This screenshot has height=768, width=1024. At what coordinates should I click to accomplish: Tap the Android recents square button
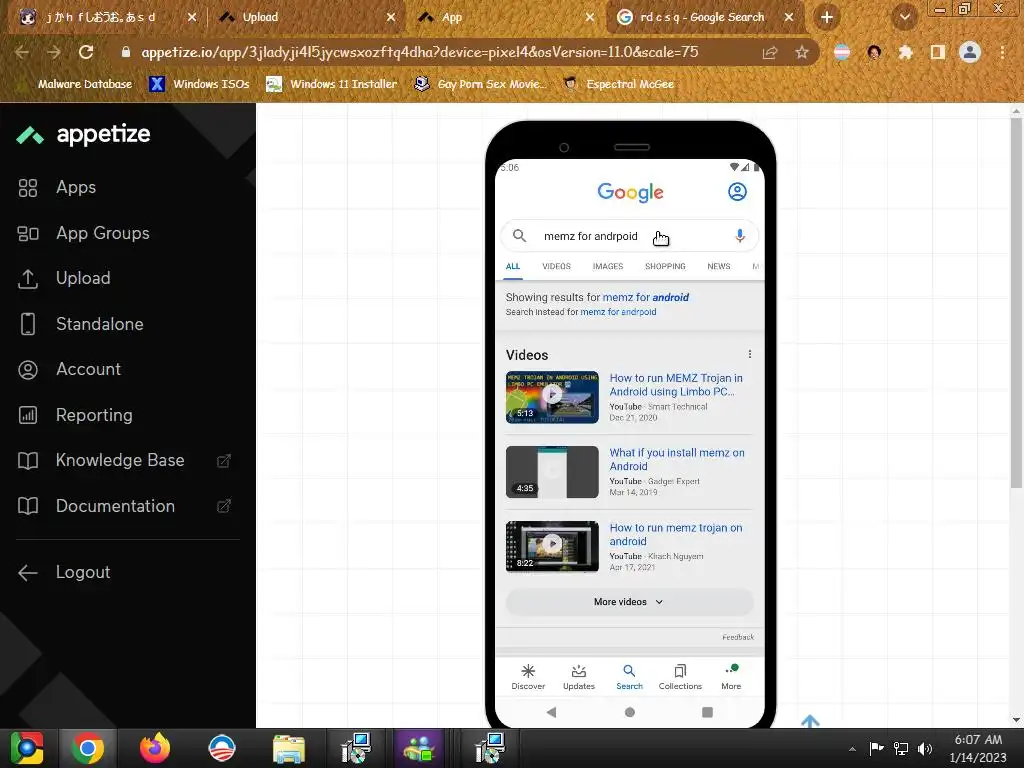pos(707,712)
